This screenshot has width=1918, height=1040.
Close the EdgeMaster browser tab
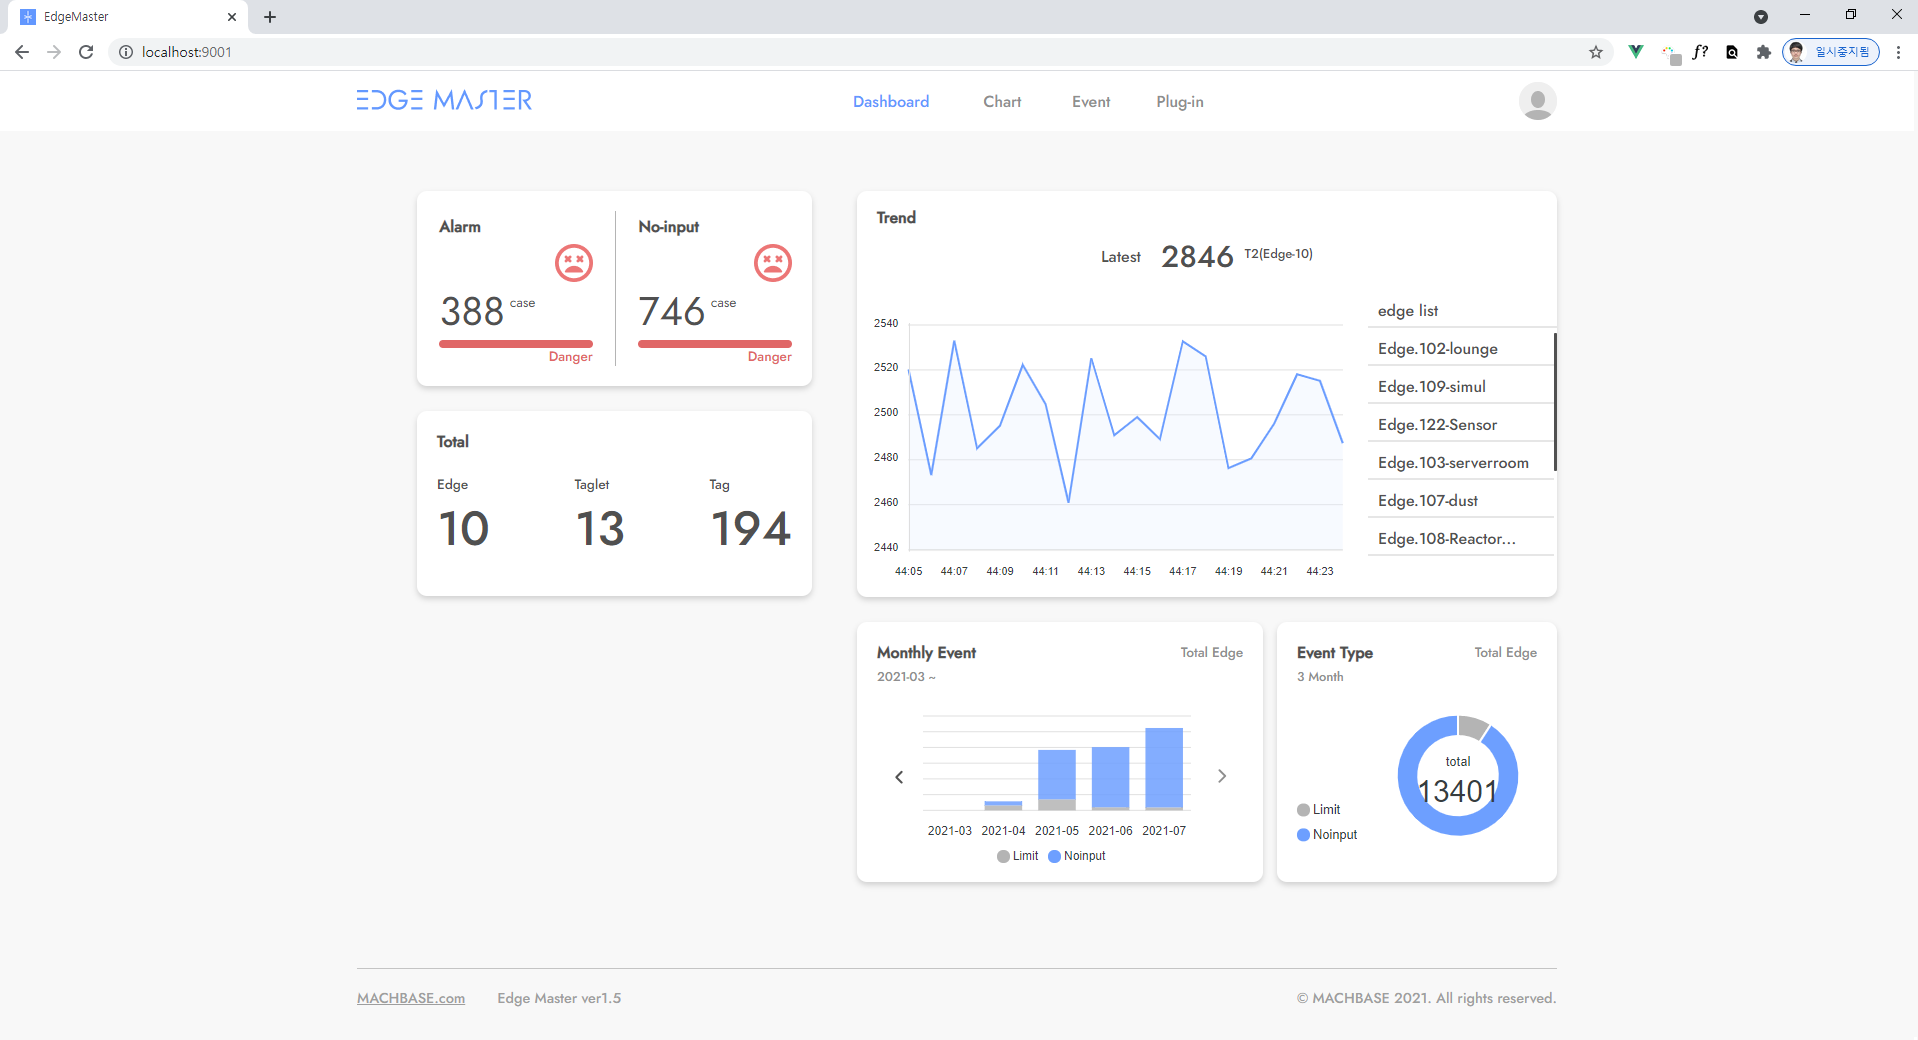point(232,17)
